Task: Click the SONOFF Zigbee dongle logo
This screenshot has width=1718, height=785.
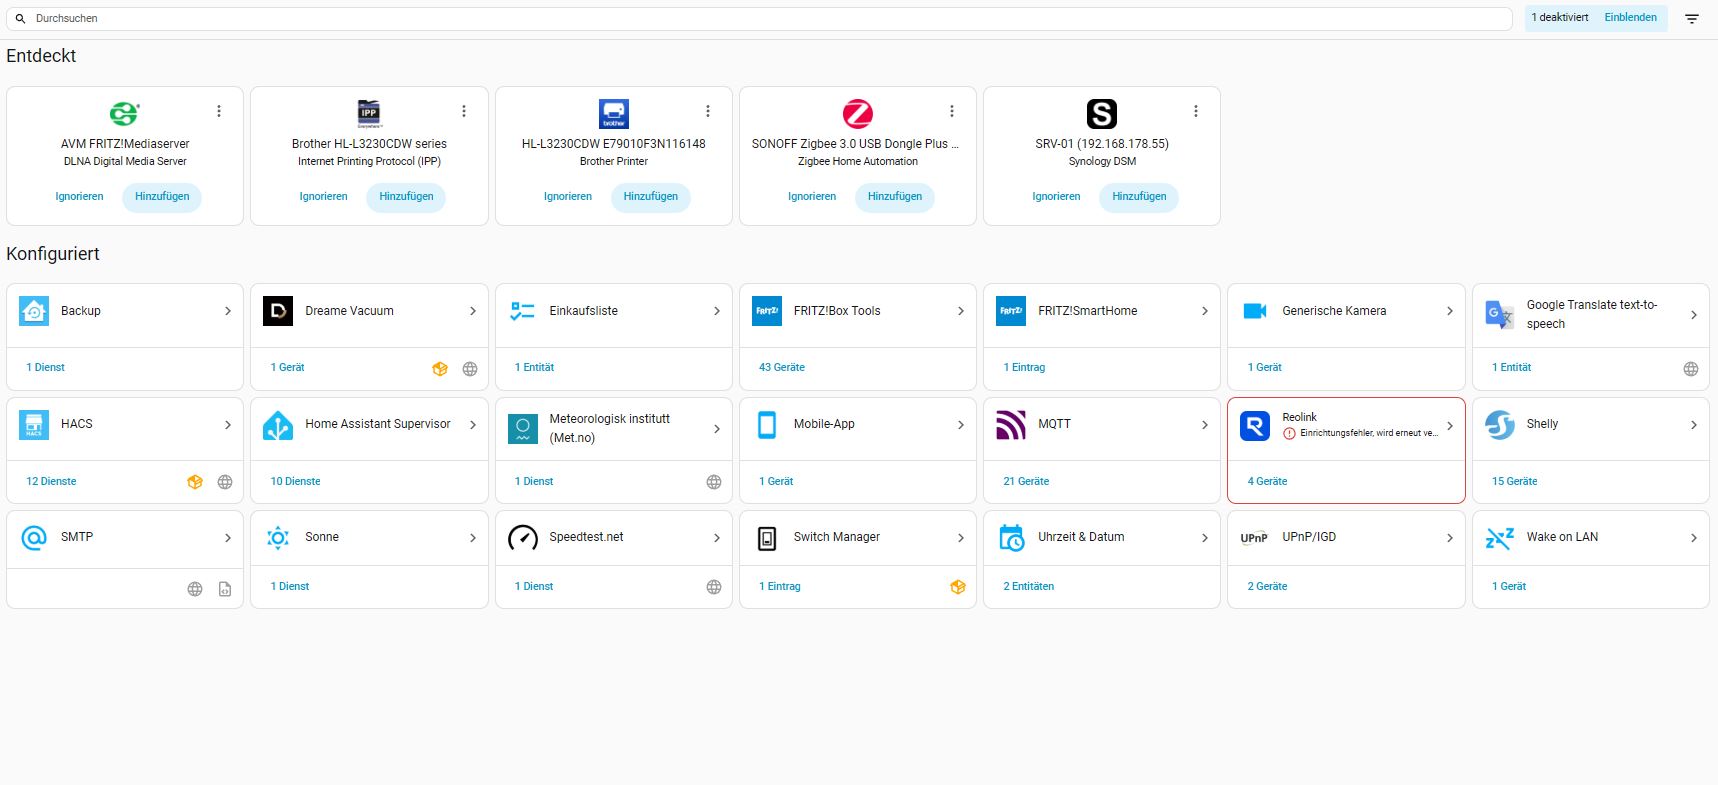Action: (x=857, y=114)
